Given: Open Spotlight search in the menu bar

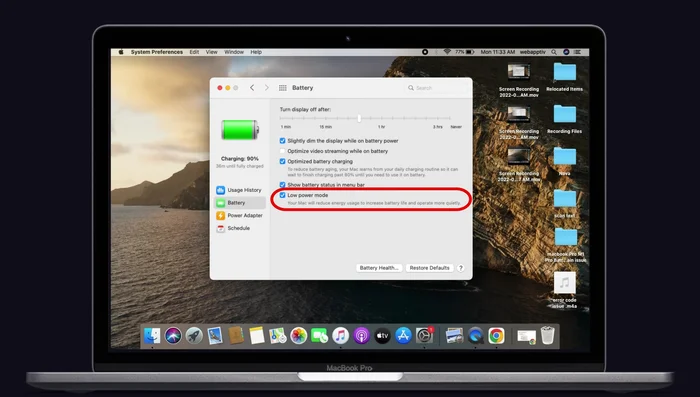Looking at the screenshot, I should (x=554, y=52).
